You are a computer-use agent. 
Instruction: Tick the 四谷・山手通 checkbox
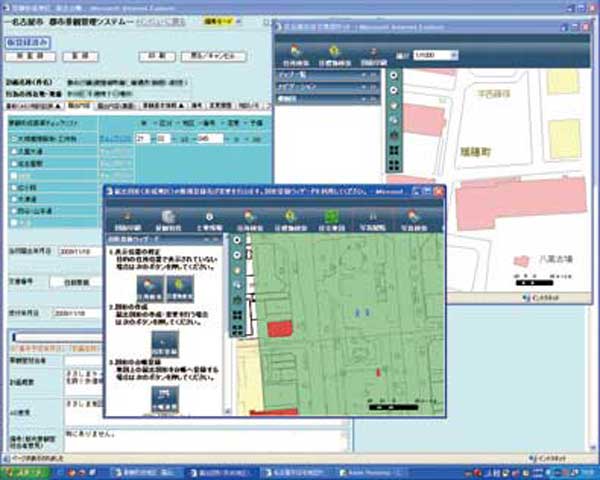[14, 211]
